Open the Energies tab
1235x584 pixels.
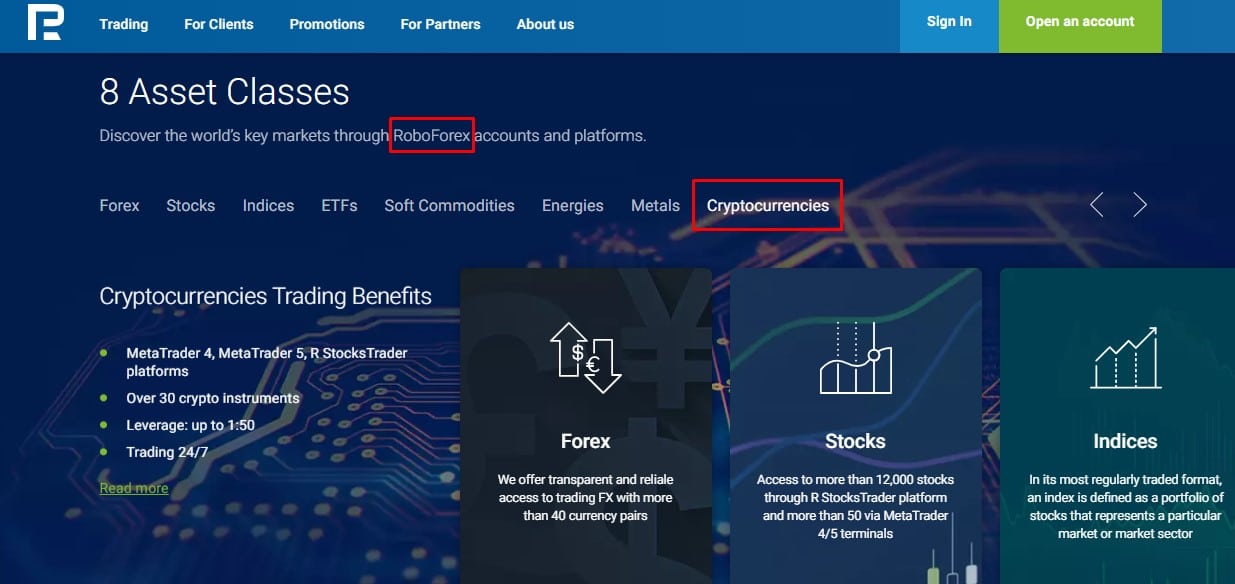click(x=573, y=205)
